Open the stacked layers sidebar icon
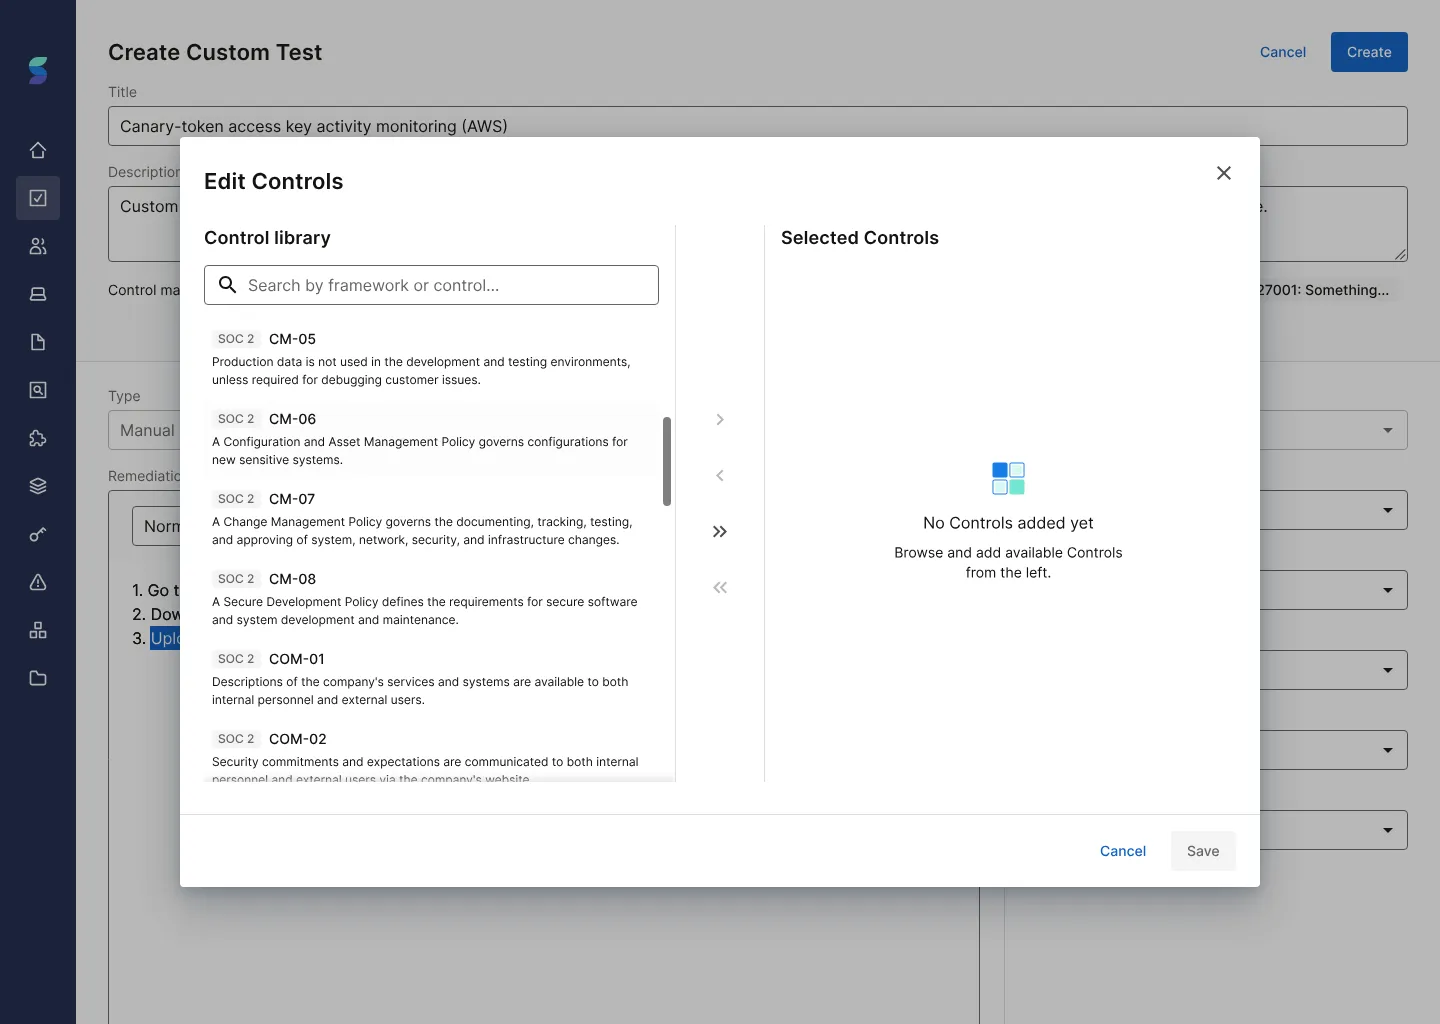Image resolution: width=1440 pixels, height=1024 pixels. 38,486
